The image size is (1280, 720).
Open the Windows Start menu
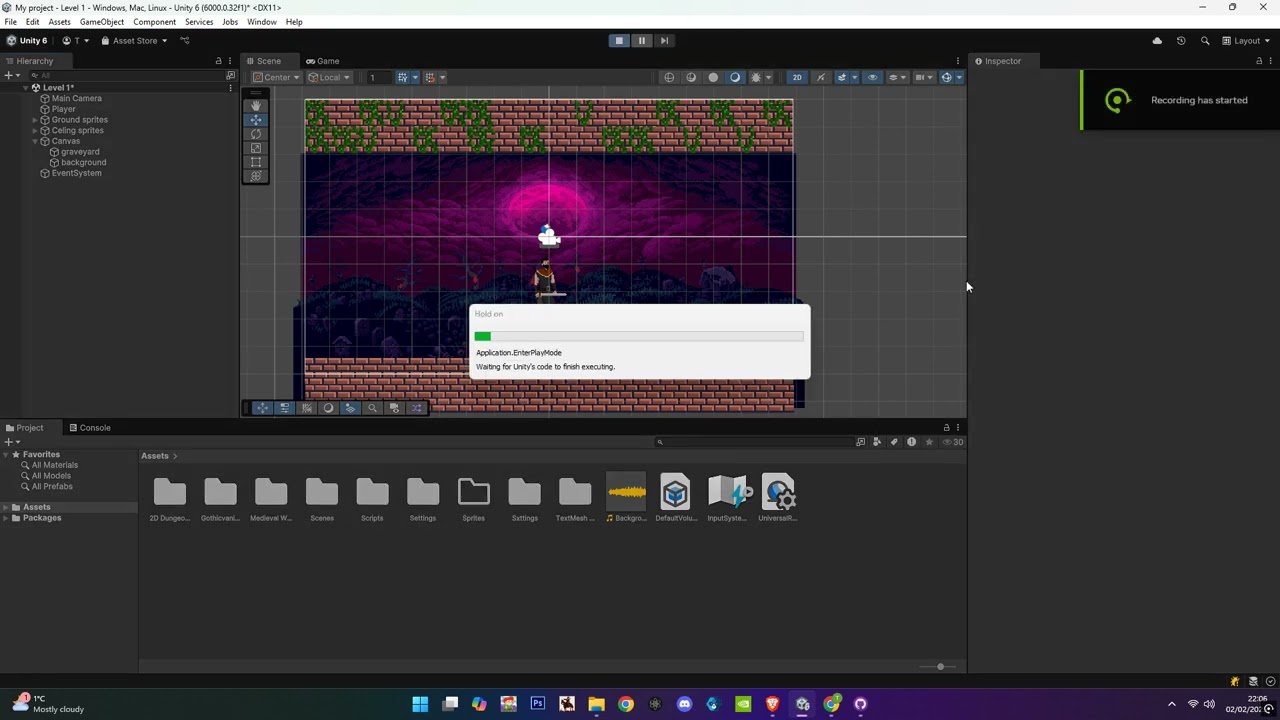click(420, 704)
